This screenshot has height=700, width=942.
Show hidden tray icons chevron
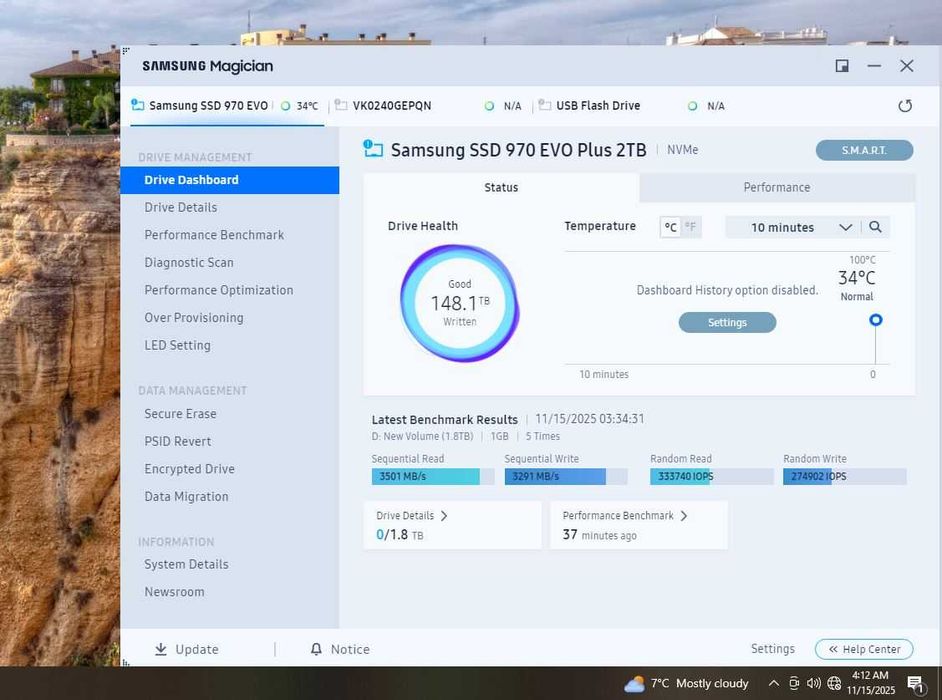(774, 683)
